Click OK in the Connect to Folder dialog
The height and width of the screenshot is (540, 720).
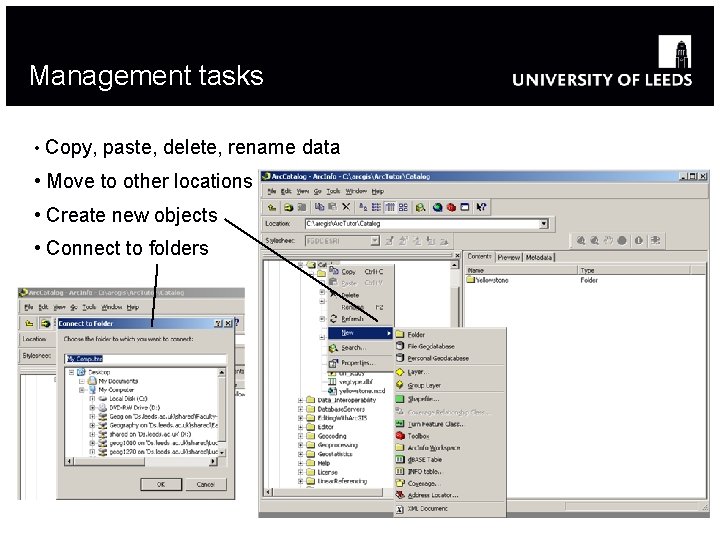(x=161, y=484)
